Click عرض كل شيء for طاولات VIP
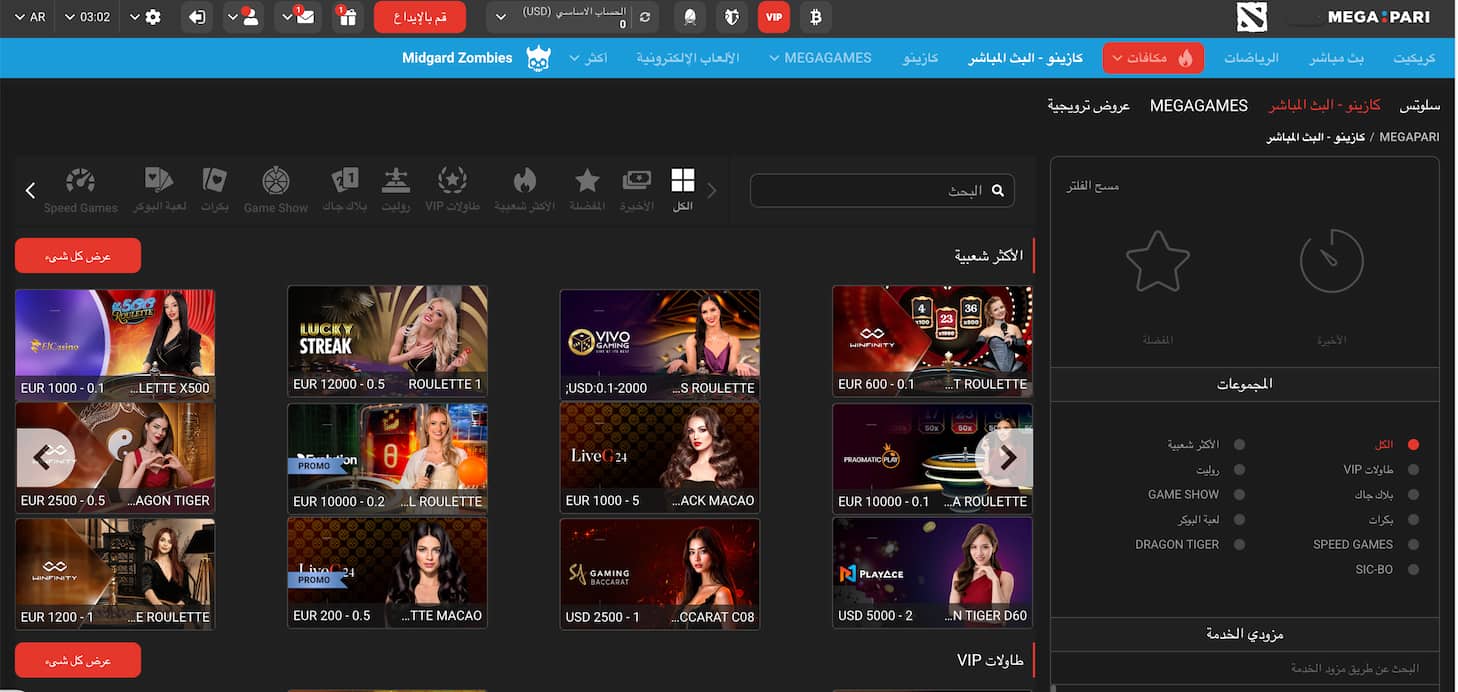Image resolution: width=1458 pixels, height=692 pixels. [x=78, y=660]
